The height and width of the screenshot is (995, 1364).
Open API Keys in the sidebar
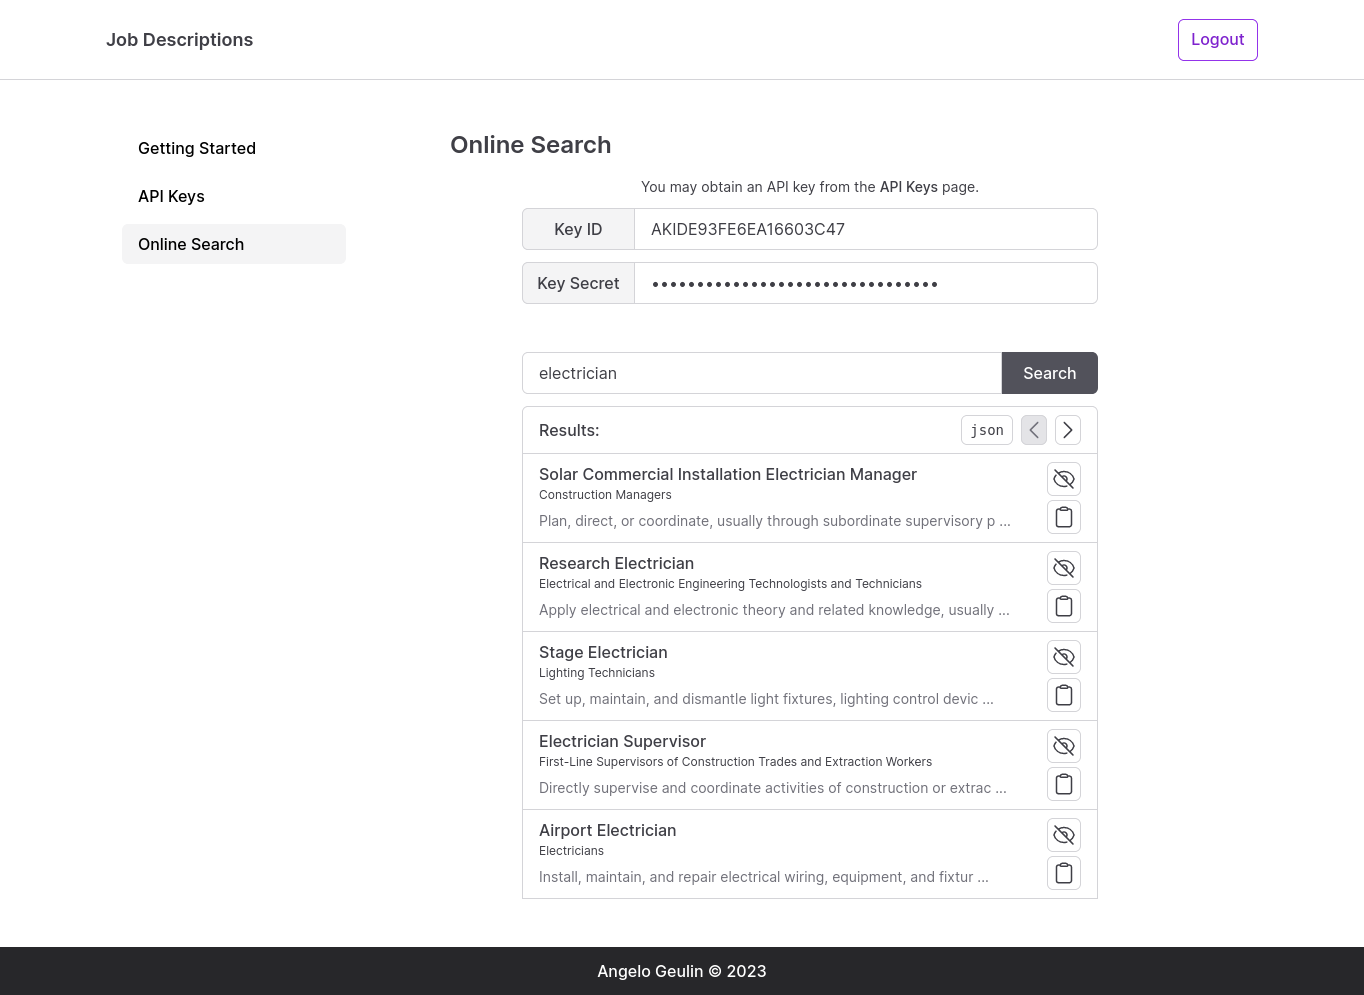234,196
